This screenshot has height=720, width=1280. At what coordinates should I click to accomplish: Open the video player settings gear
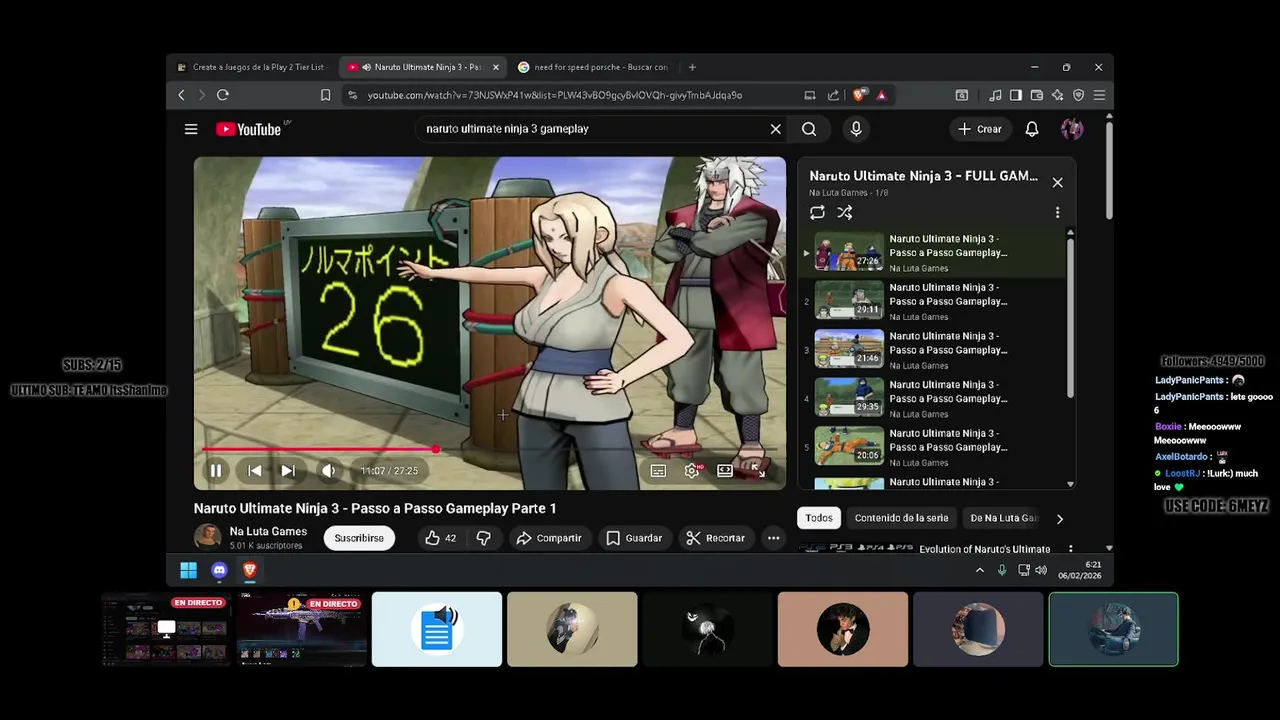pyautogui.click(x=692, y=470)
